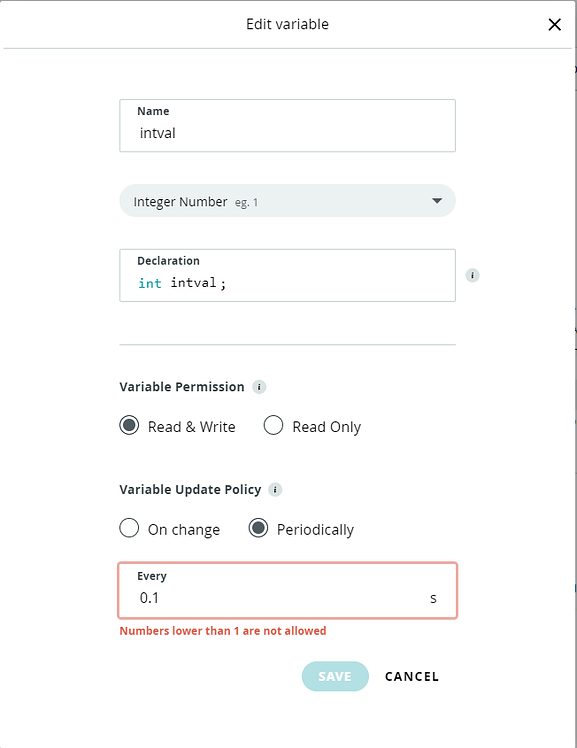Screen dimensions: 577x748
Task: Click the dropdown caret arrow for variable type
Action: 437,201
